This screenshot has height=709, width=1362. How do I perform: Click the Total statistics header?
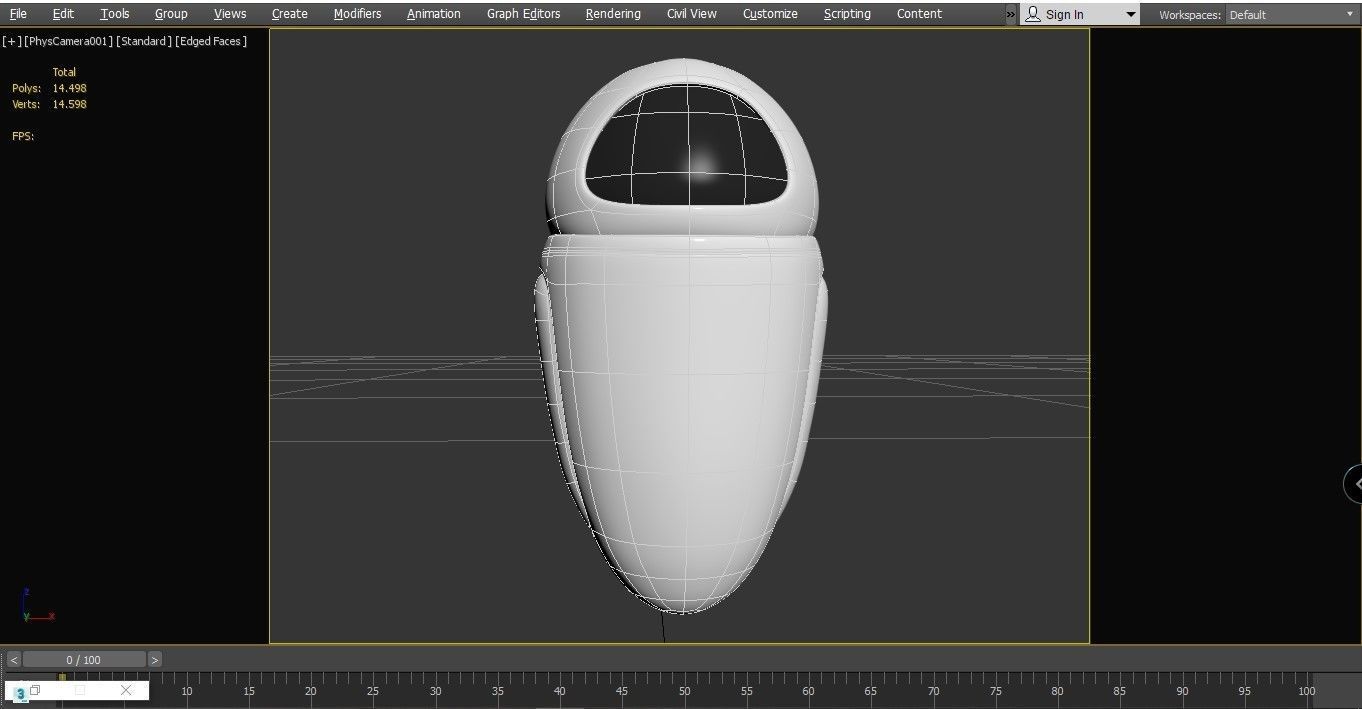coord(64,72)
